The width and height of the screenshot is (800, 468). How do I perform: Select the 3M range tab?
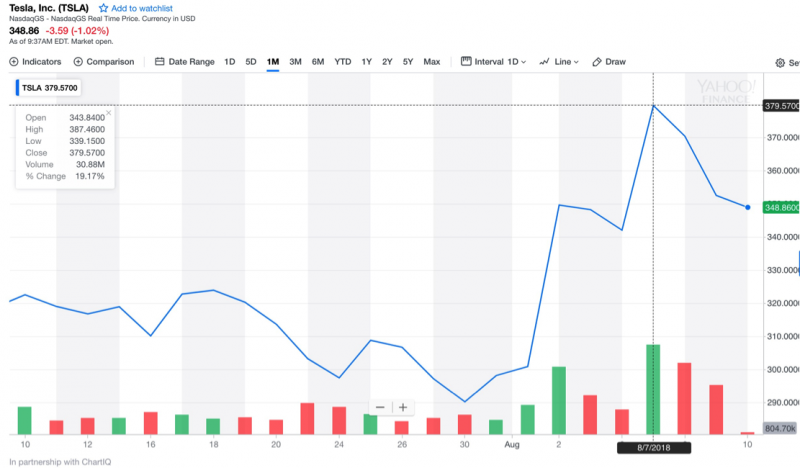tap(295, 62)
